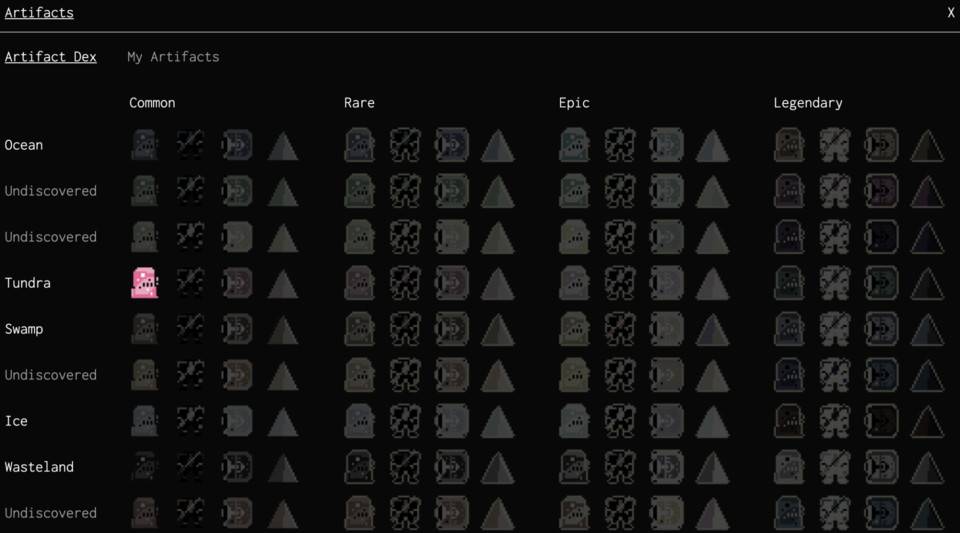
Task: Close the Artifacts panel with X
Action: 951,13
